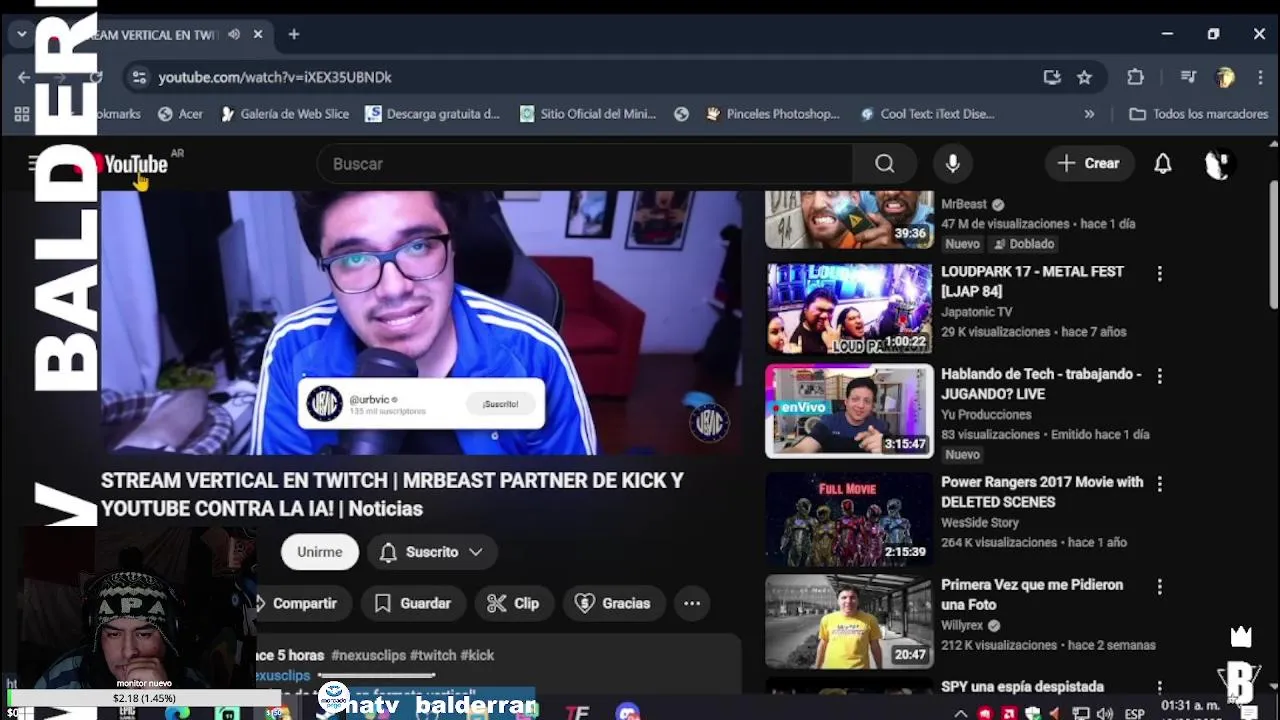Open MrBeast channel name link
Image resolution: width=1280 pixels, height=720 pixels.
(x=964, y=204)
